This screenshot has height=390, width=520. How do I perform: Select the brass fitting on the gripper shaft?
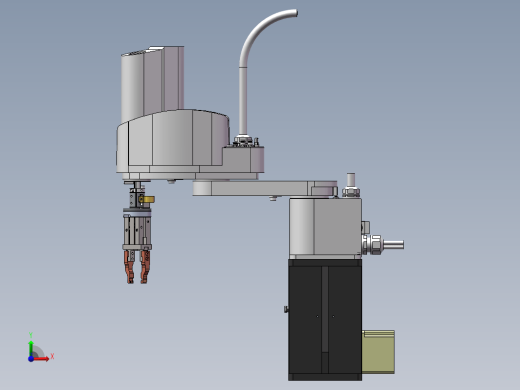coord(147,199)
